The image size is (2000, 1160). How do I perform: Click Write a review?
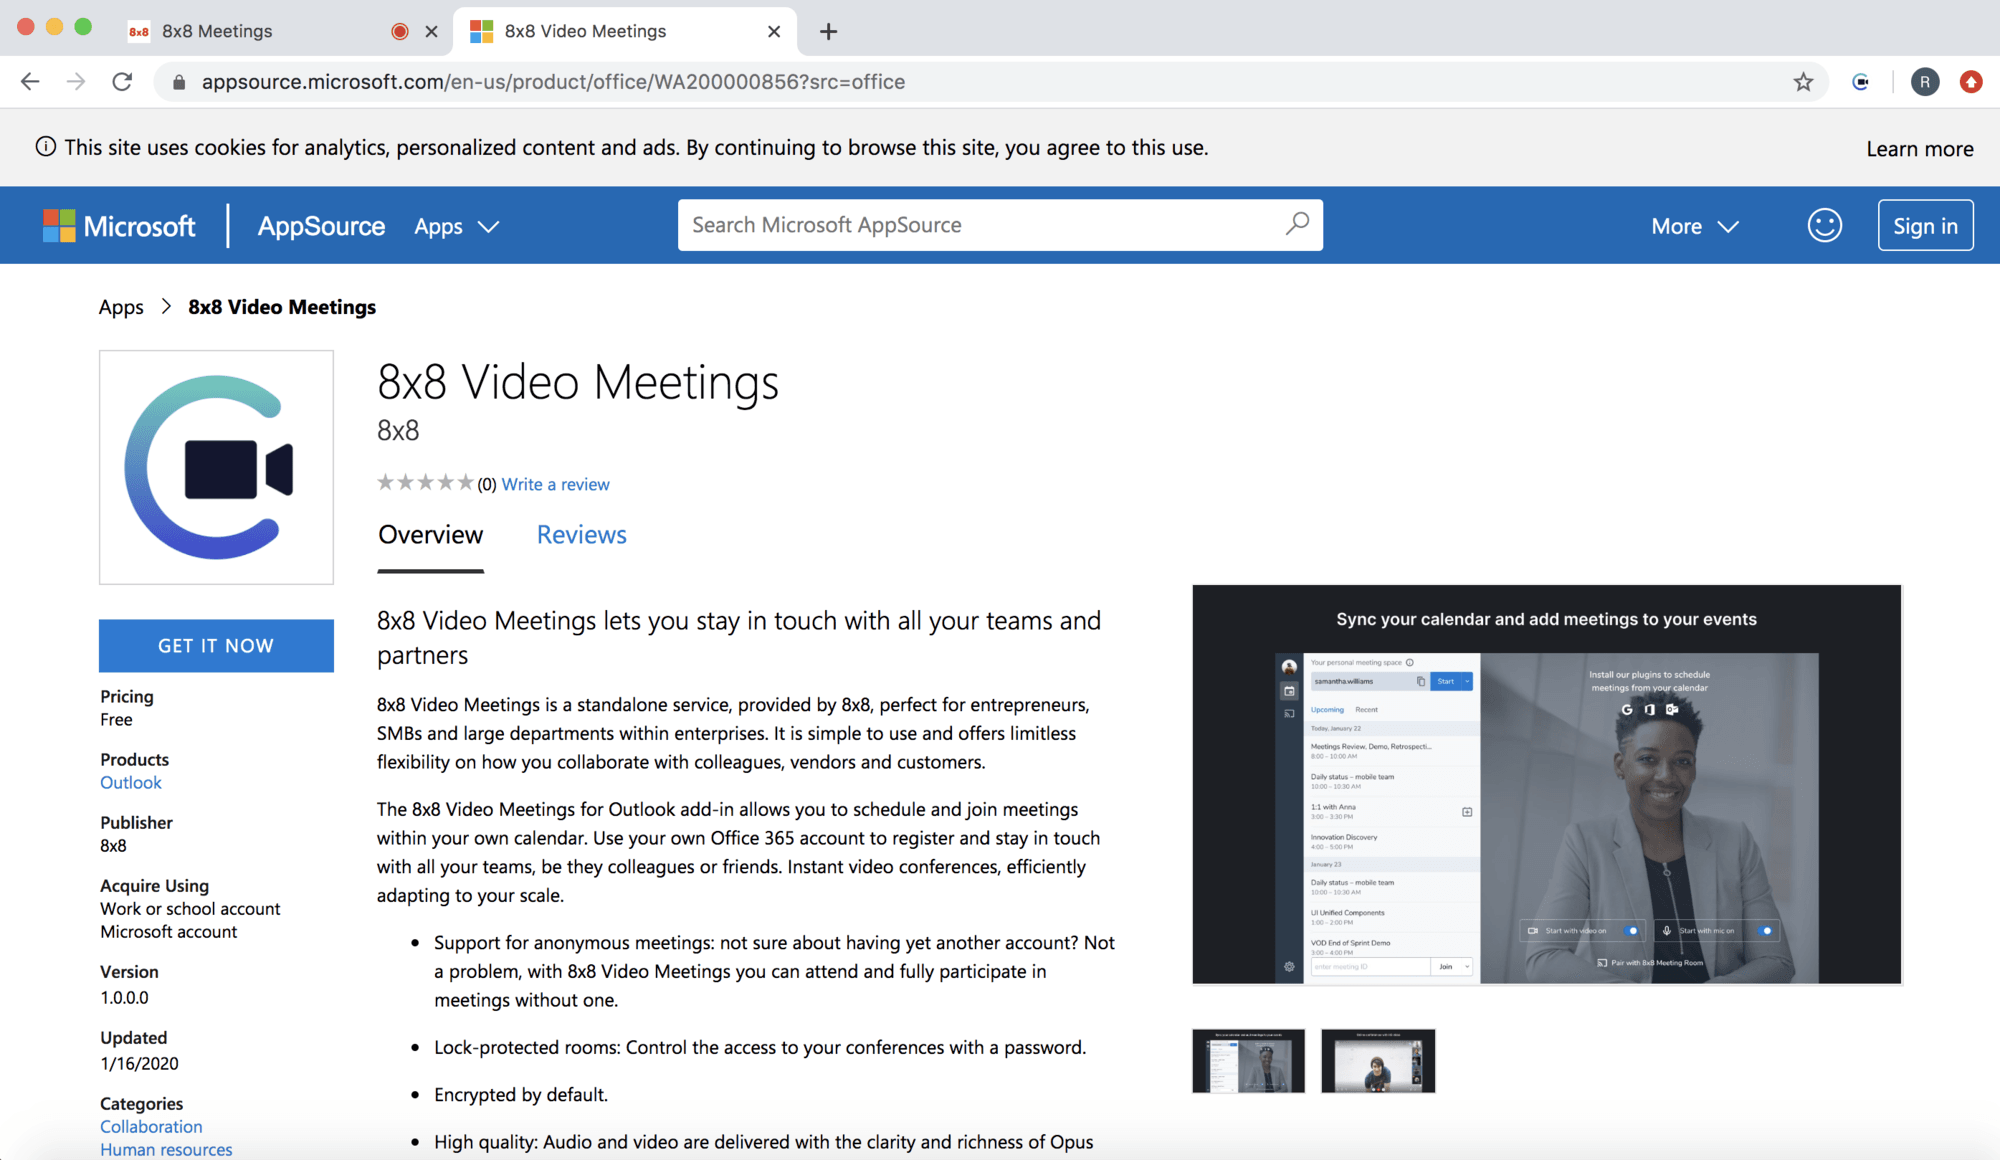pos(555,484)
